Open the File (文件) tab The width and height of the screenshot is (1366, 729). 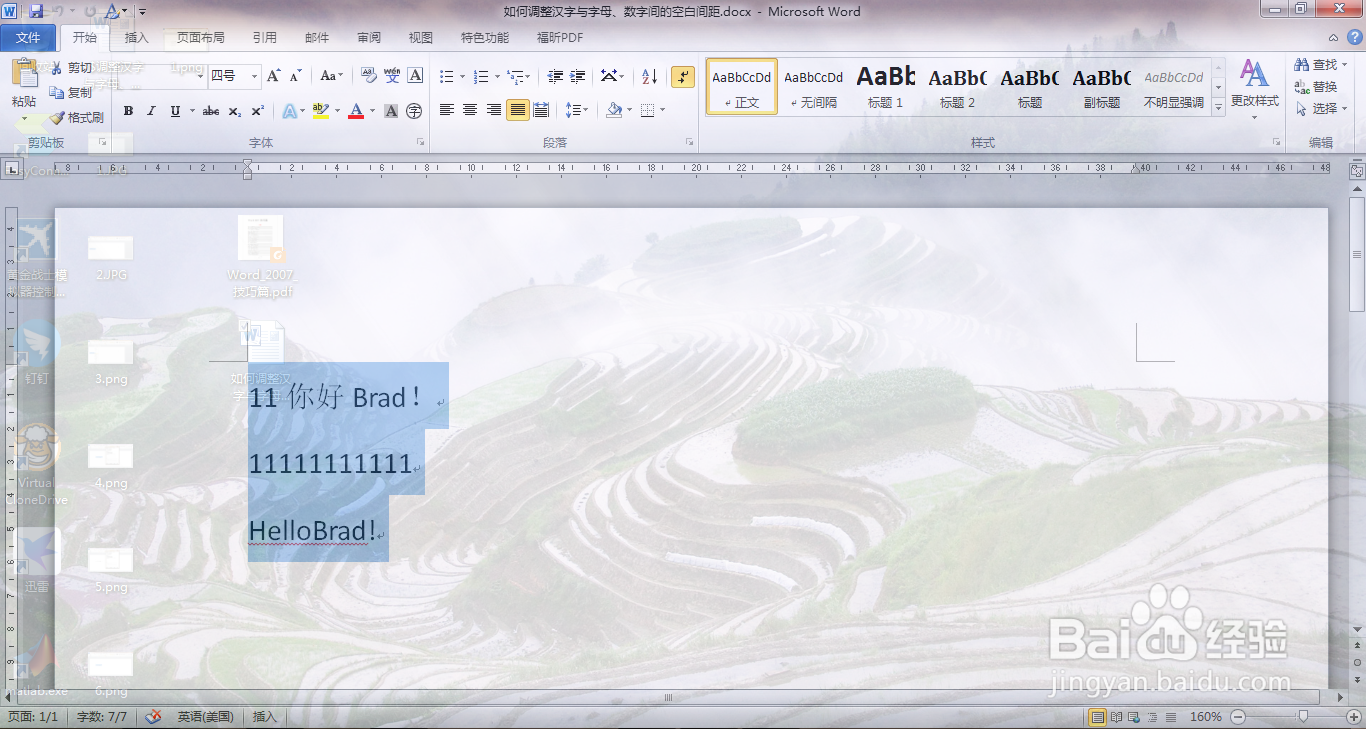click(29, 38)
